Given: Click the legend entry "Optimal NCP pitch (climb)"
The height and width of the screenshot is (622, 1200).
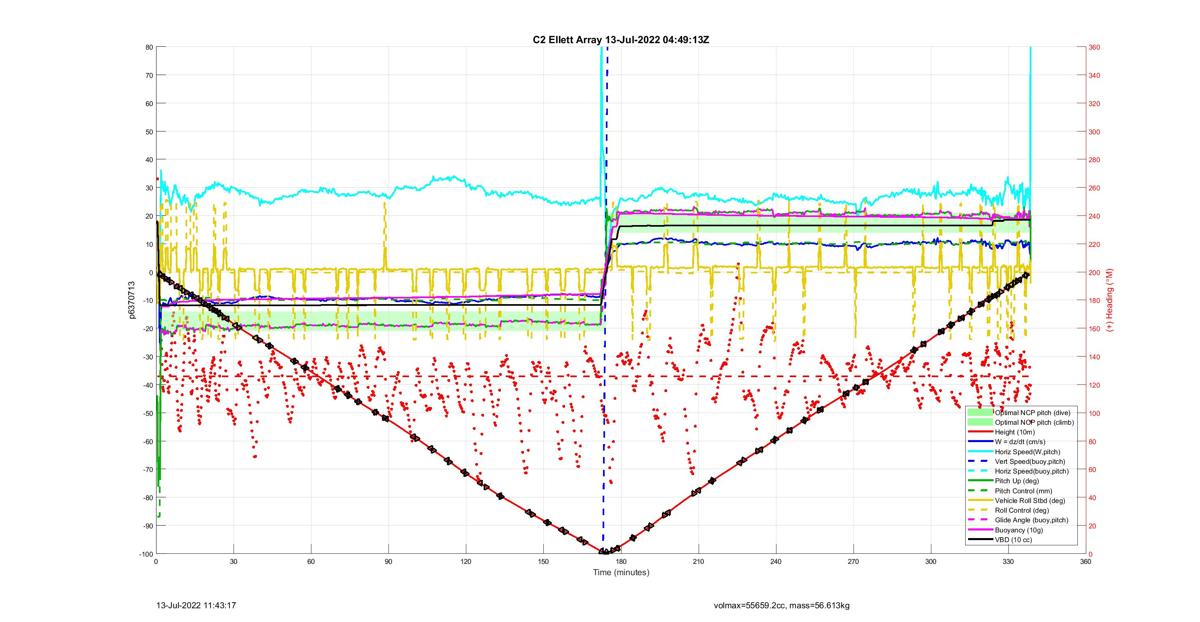Looking at the screenshot, I should [x=1032, y=422].
